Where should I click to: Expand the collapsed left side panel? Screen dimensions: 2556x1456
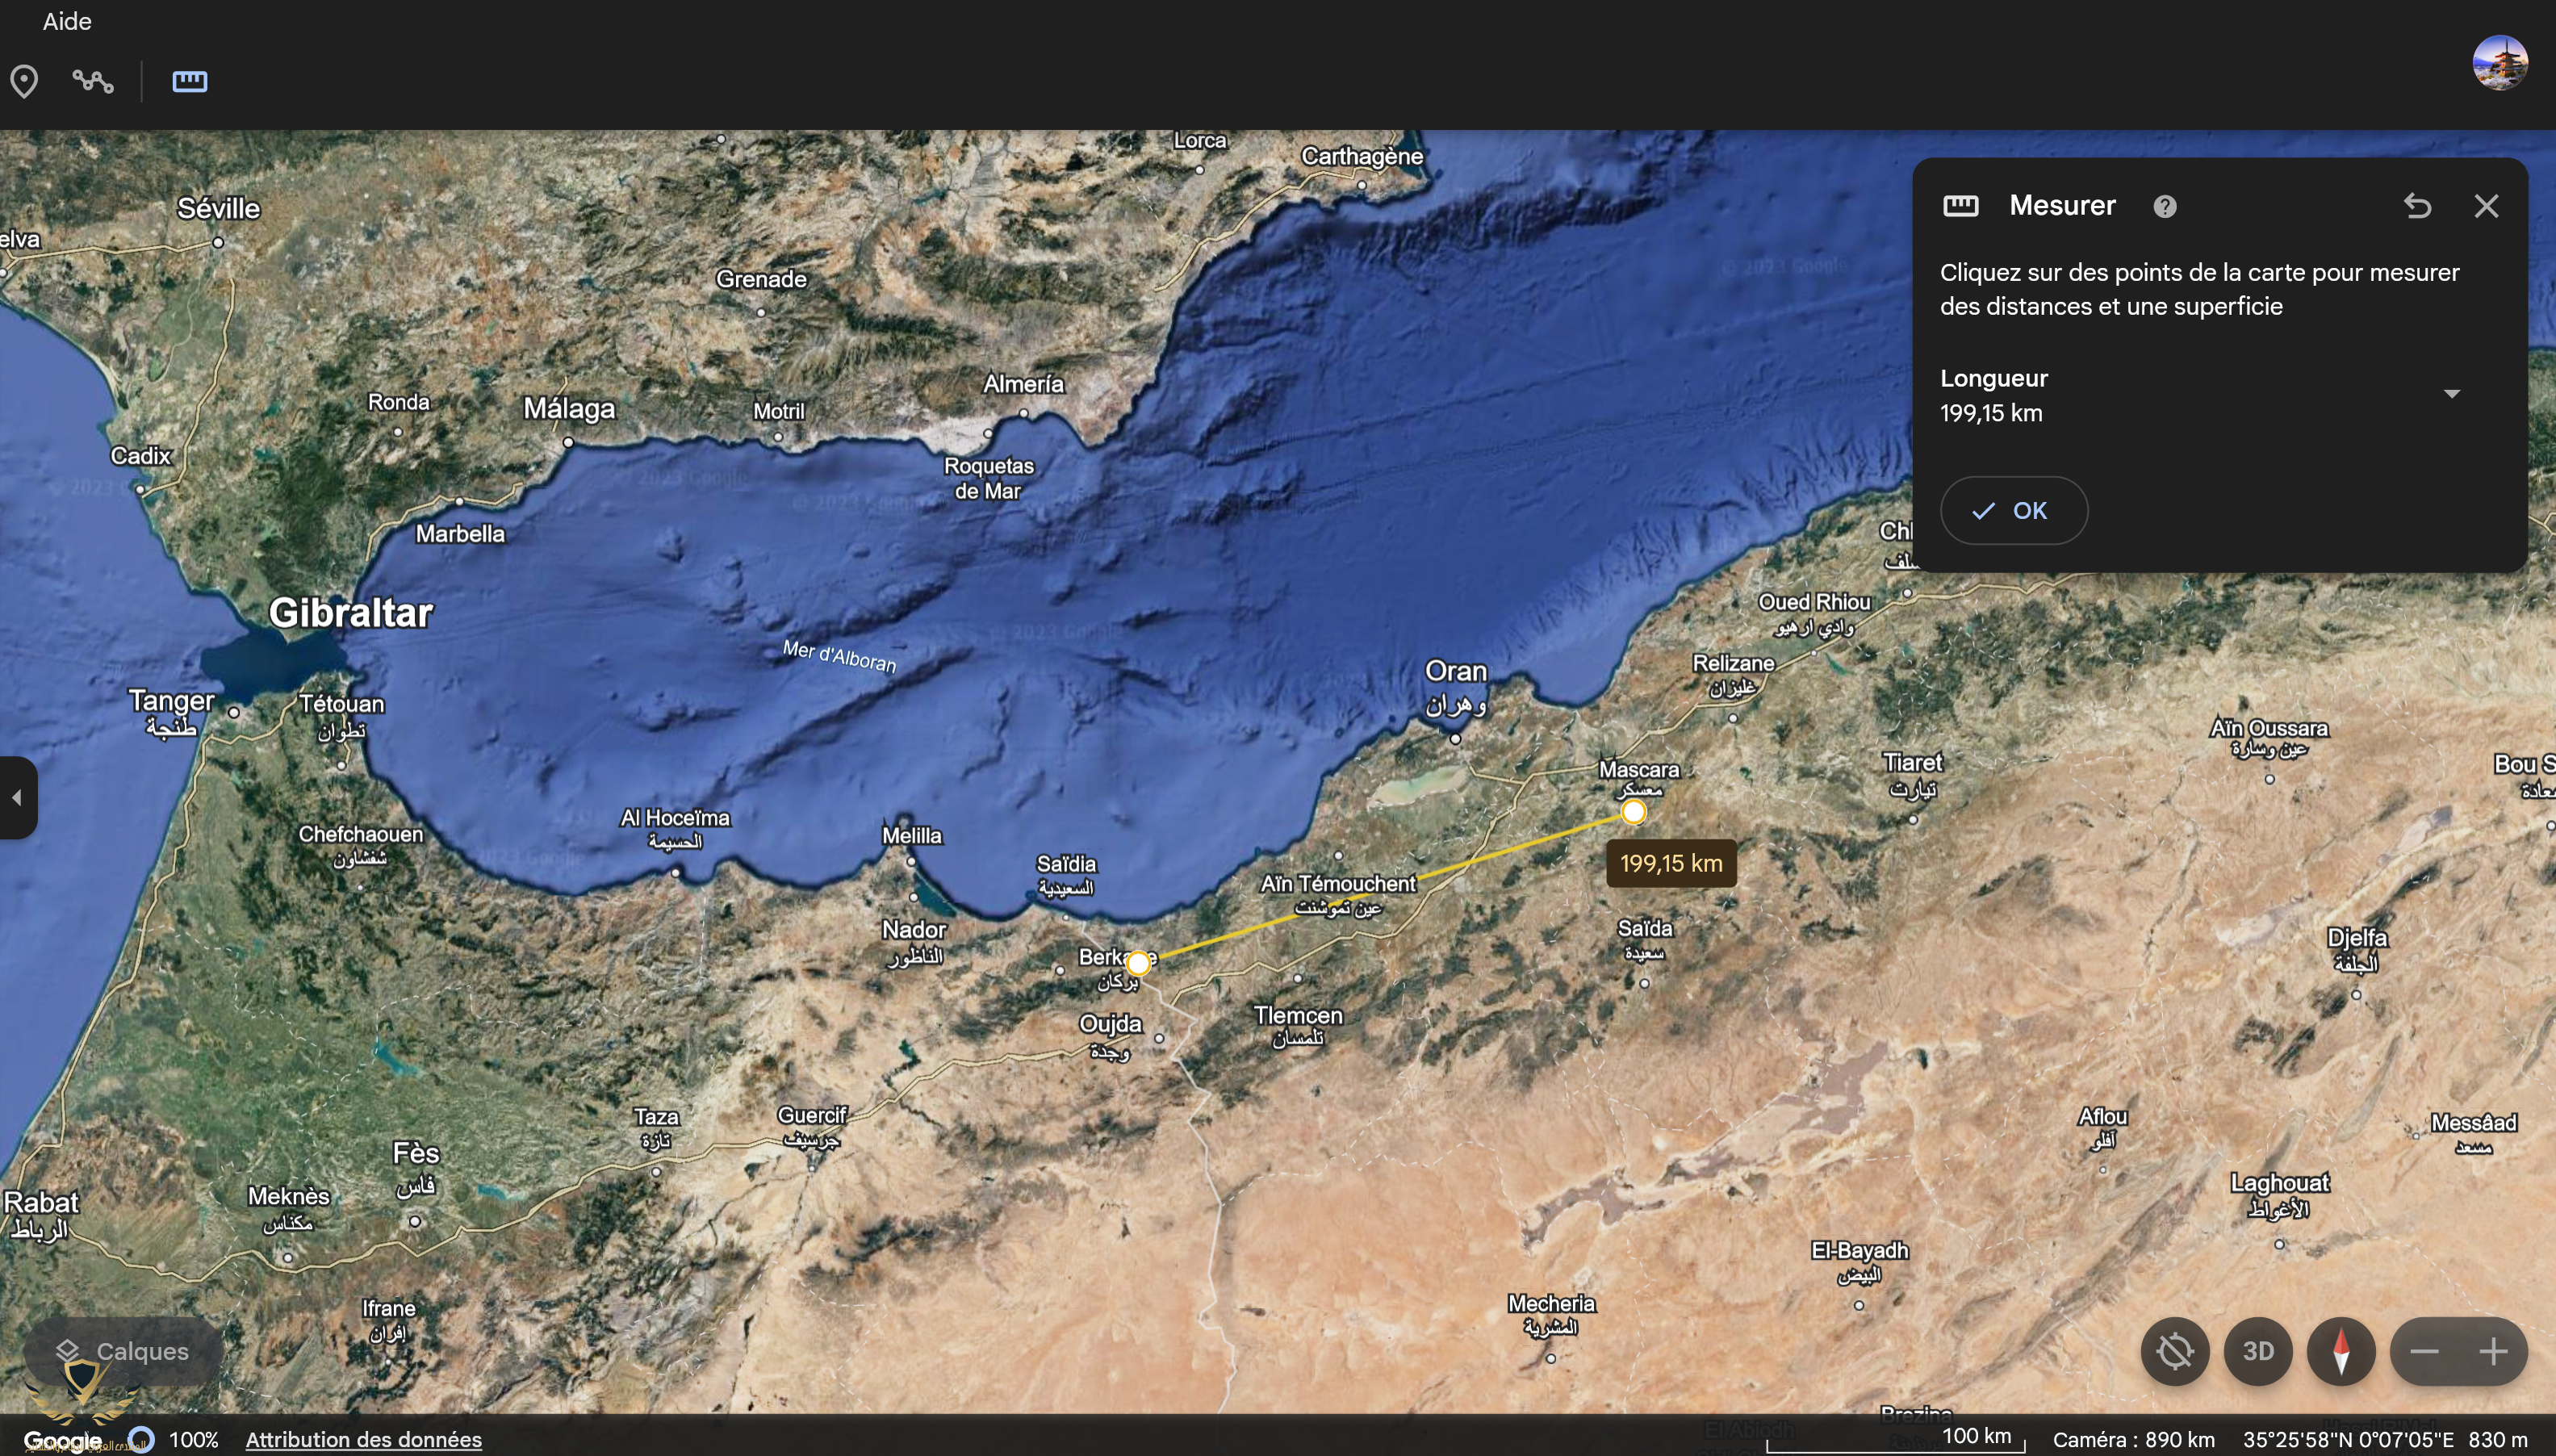pos(17,797)
